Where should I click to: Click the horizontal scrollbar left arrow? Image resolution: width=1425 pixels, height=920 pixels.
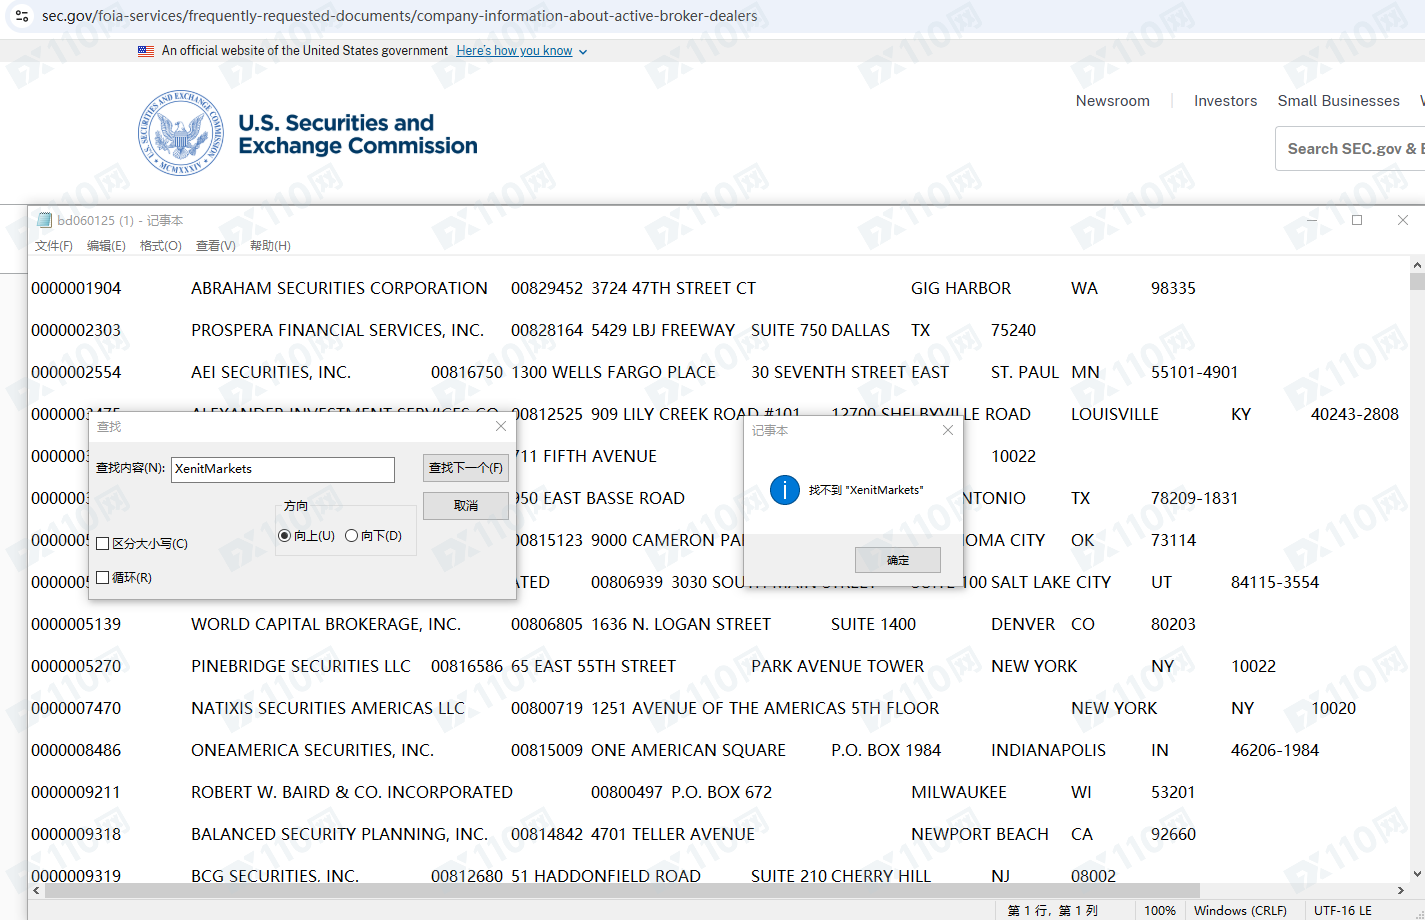point(36,890)
